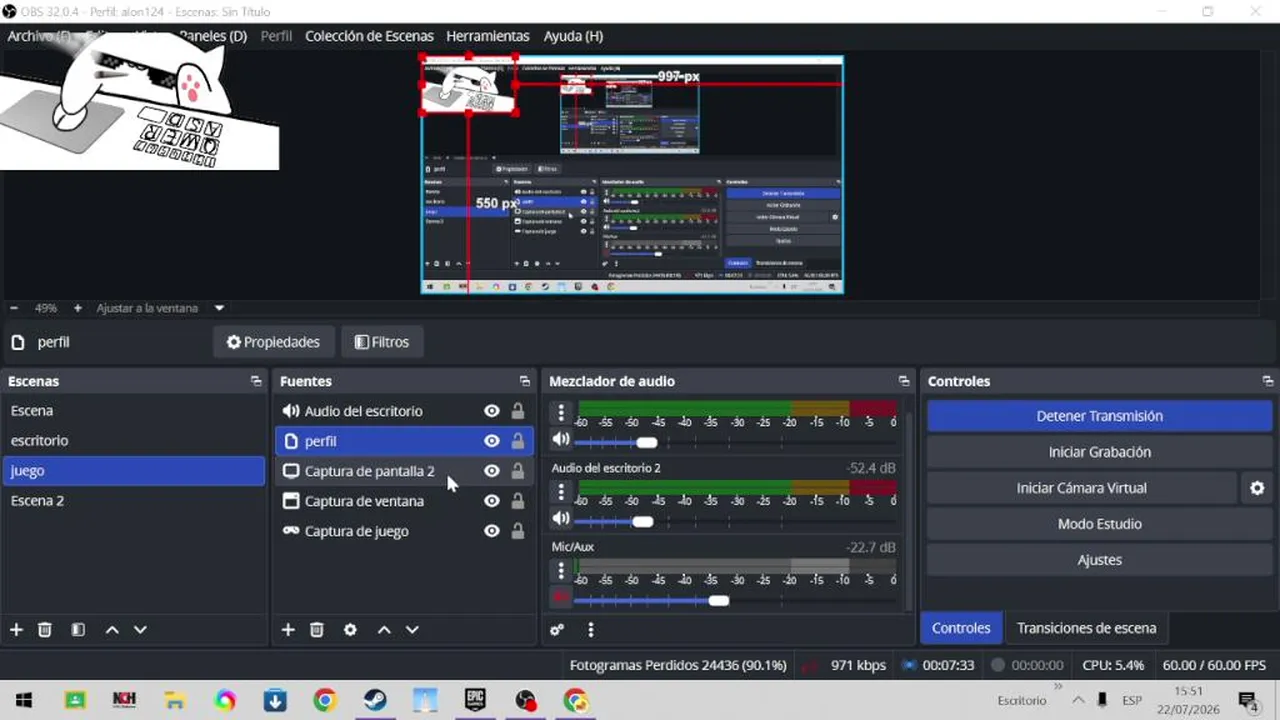Open the Ayuda (H) menu
1280x720 pixels.
click(x=573, y=36)
